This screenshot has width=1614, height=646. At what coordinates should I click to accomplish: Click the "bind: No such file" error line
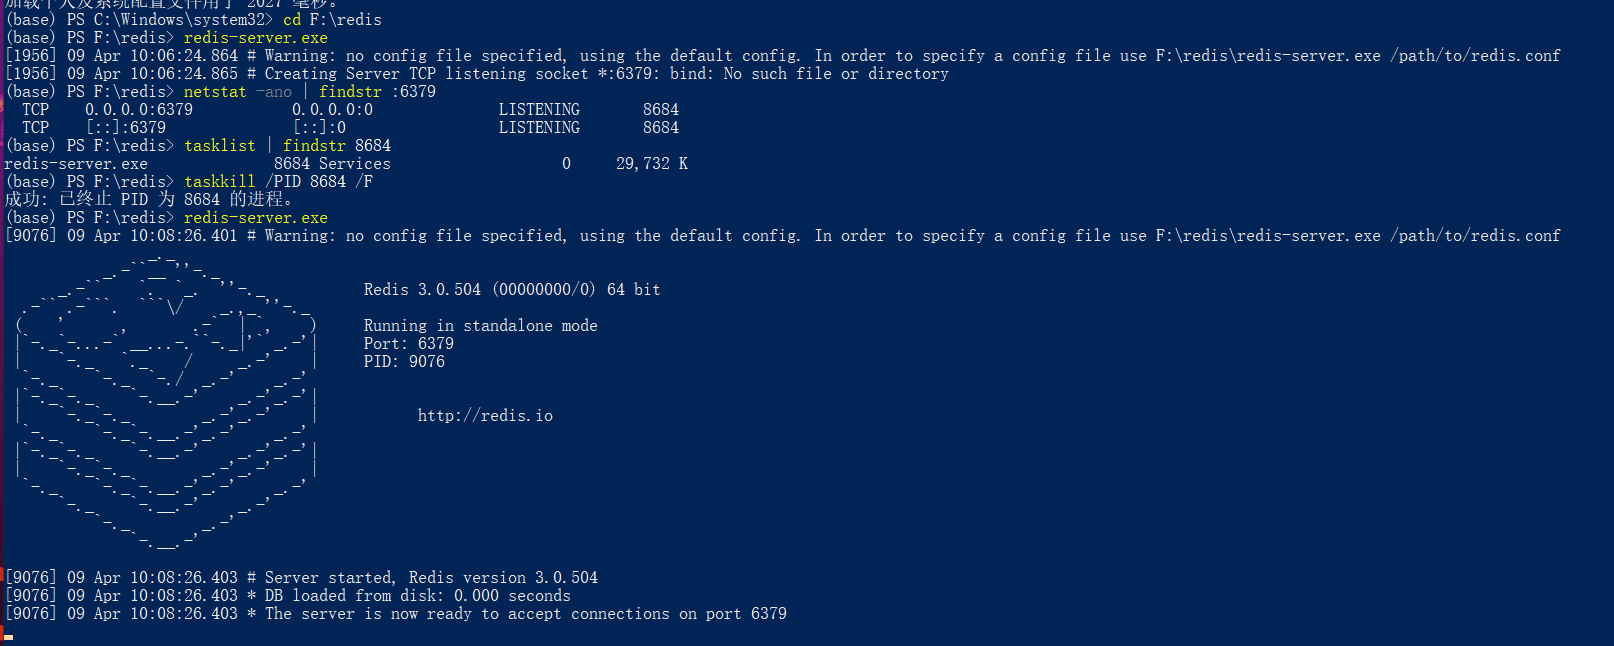coord(477,74)
